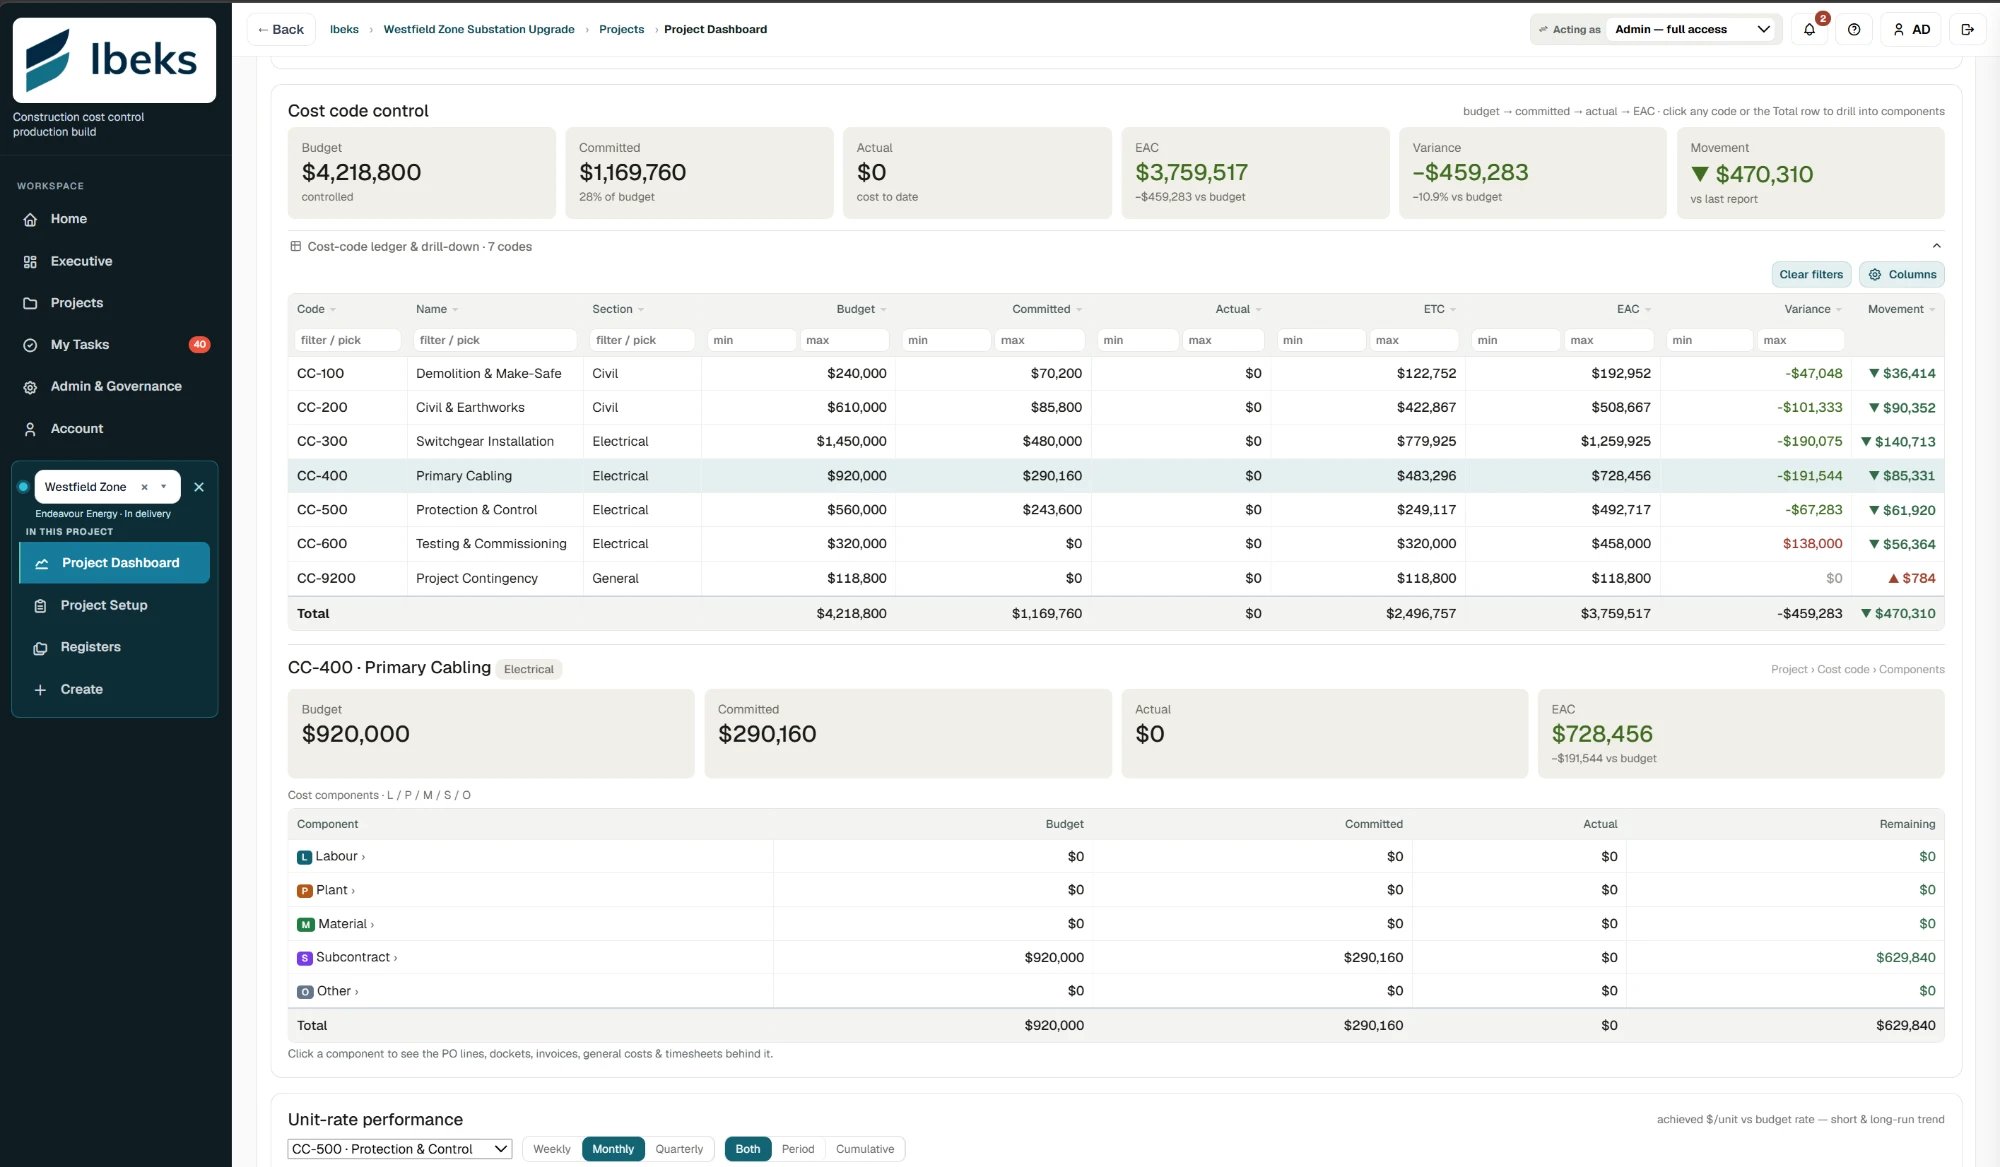The image size is (2000, 1167).
Task: Open Registers menu item
Action: click(90, 648)
